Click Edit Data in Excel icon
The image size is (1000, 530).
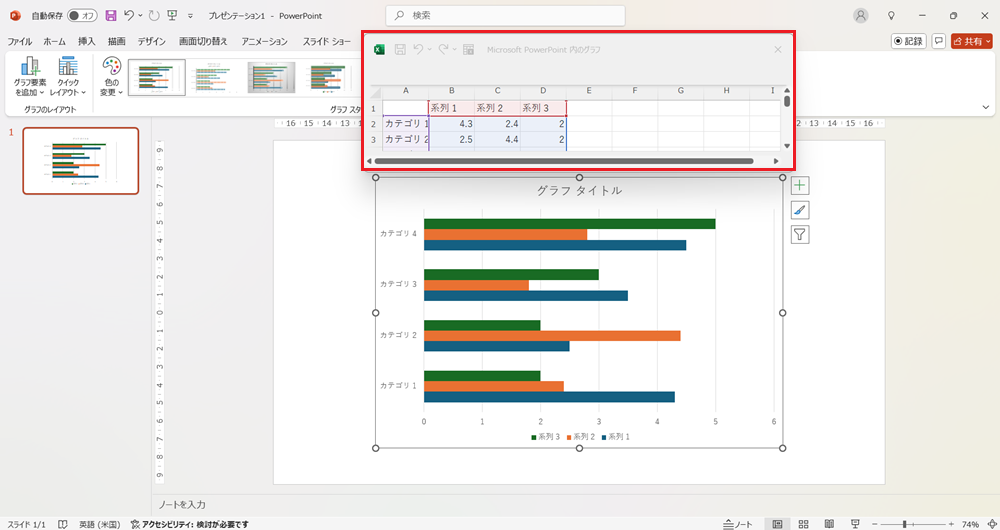(468, 50)
